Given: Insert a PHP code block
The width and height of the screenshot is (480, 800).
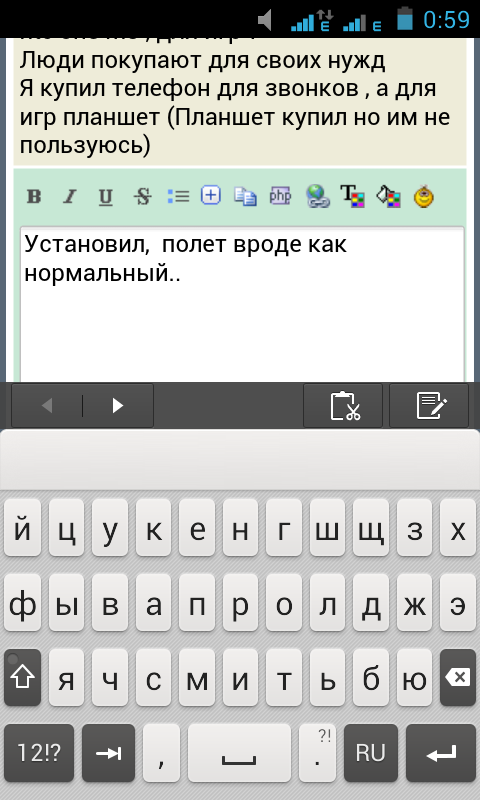Looking at the screenshot, I should (280, 196).
